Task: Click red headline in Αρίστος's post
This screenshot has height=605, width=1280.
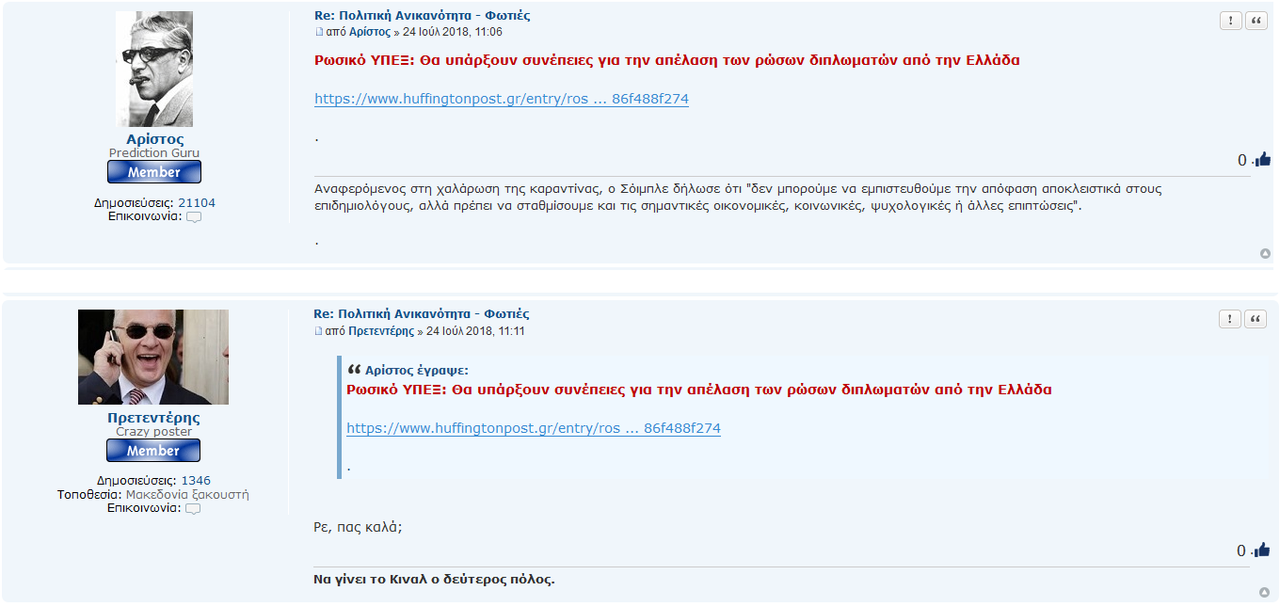Action: pyautogui.click(x=667, y=60)
